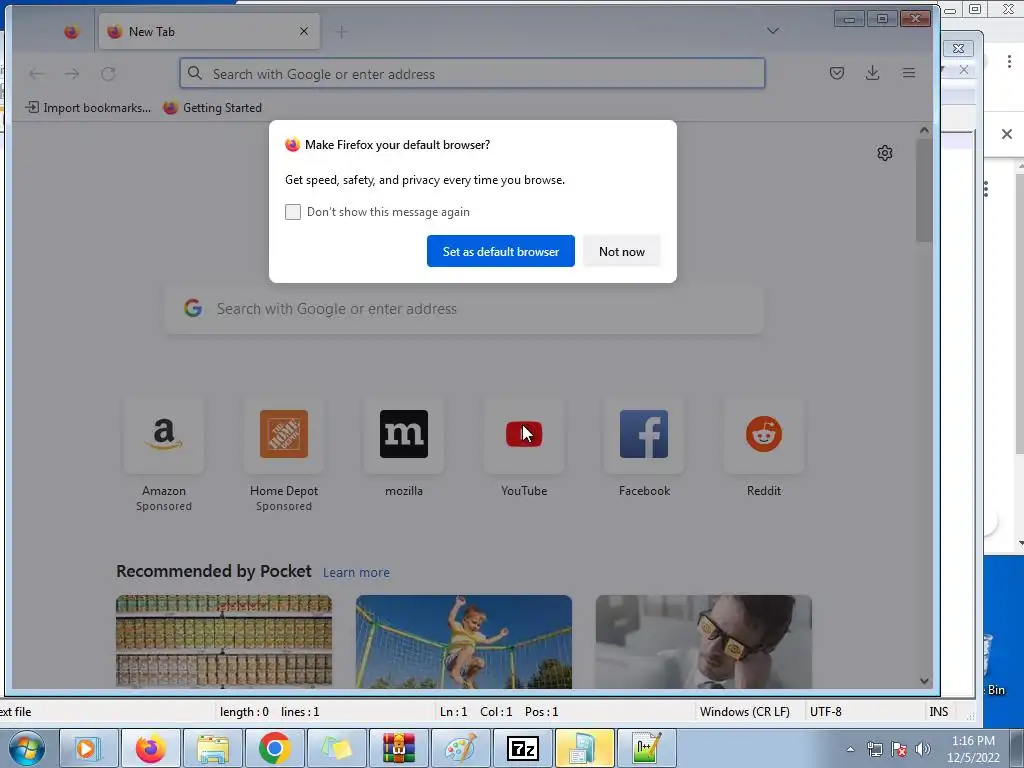Screen dimensions: 1024x768
Task: Click Set as default browser button
Action: [x=501, y=251]
